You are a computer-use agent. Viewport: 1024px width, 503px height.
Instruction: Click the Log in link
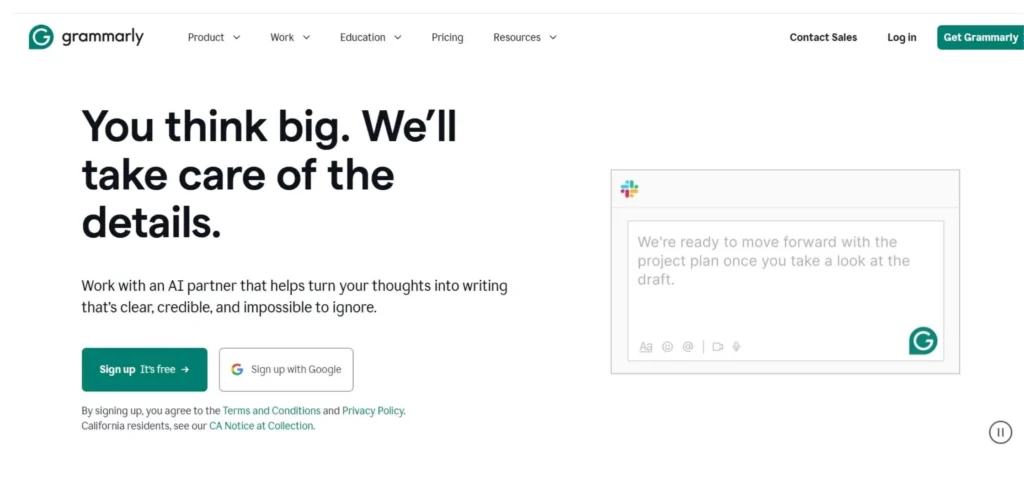point(901,37)
